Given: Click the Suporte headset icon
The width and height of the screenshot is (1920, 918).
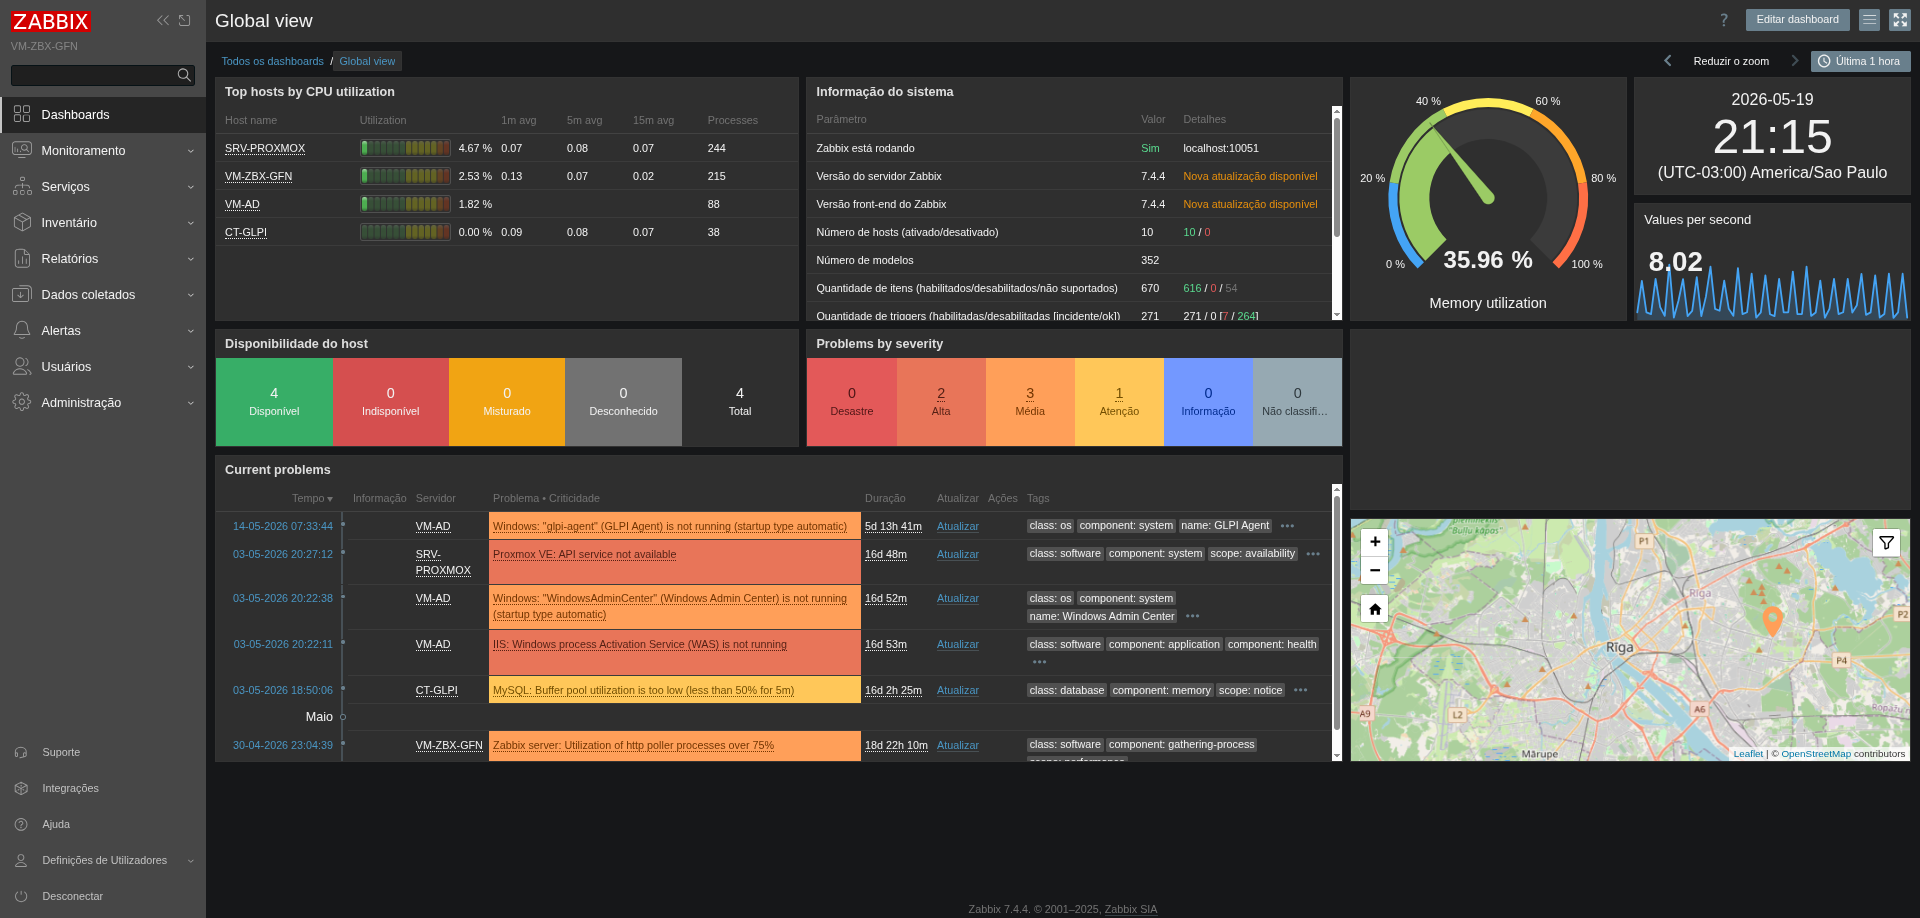Looking at the screenshot, I should (x=21, y=752).
